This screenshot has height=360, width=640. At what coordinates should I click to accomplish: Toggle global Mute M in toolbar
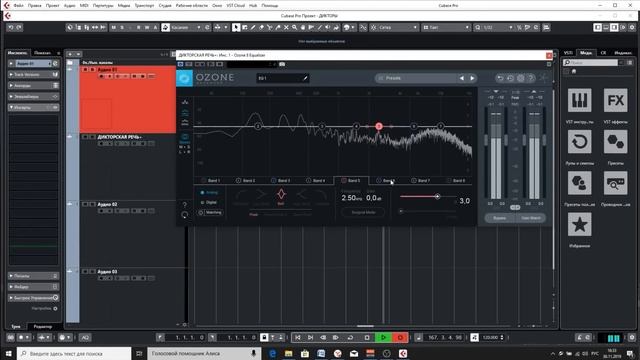(113, 27)
